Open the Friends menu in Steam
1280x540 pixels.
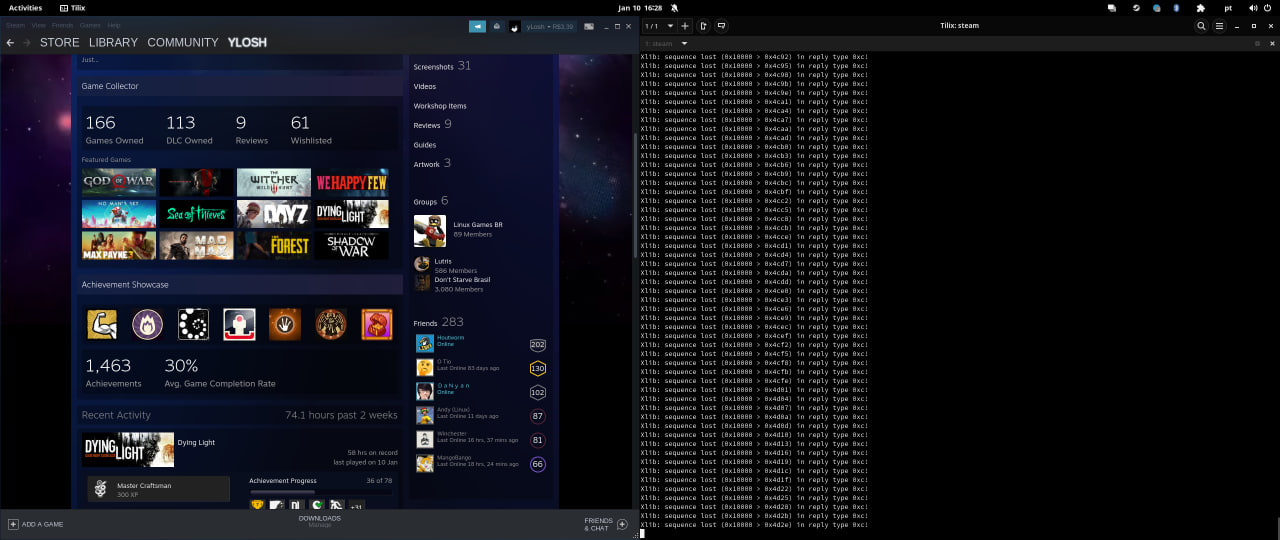(x=62, y=24)
